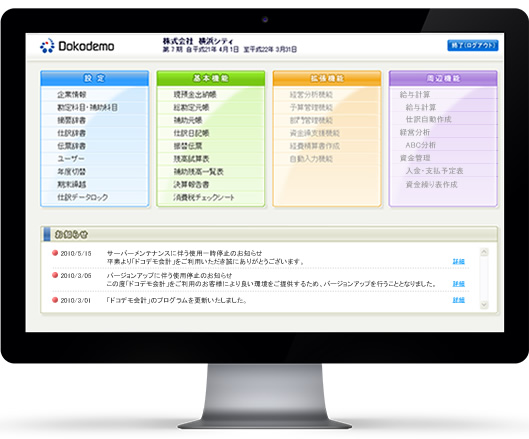This screenshot has height=439, width=529.
Task: Log out with the 終了(ログアウト) button
Action: tap(473, 45)
